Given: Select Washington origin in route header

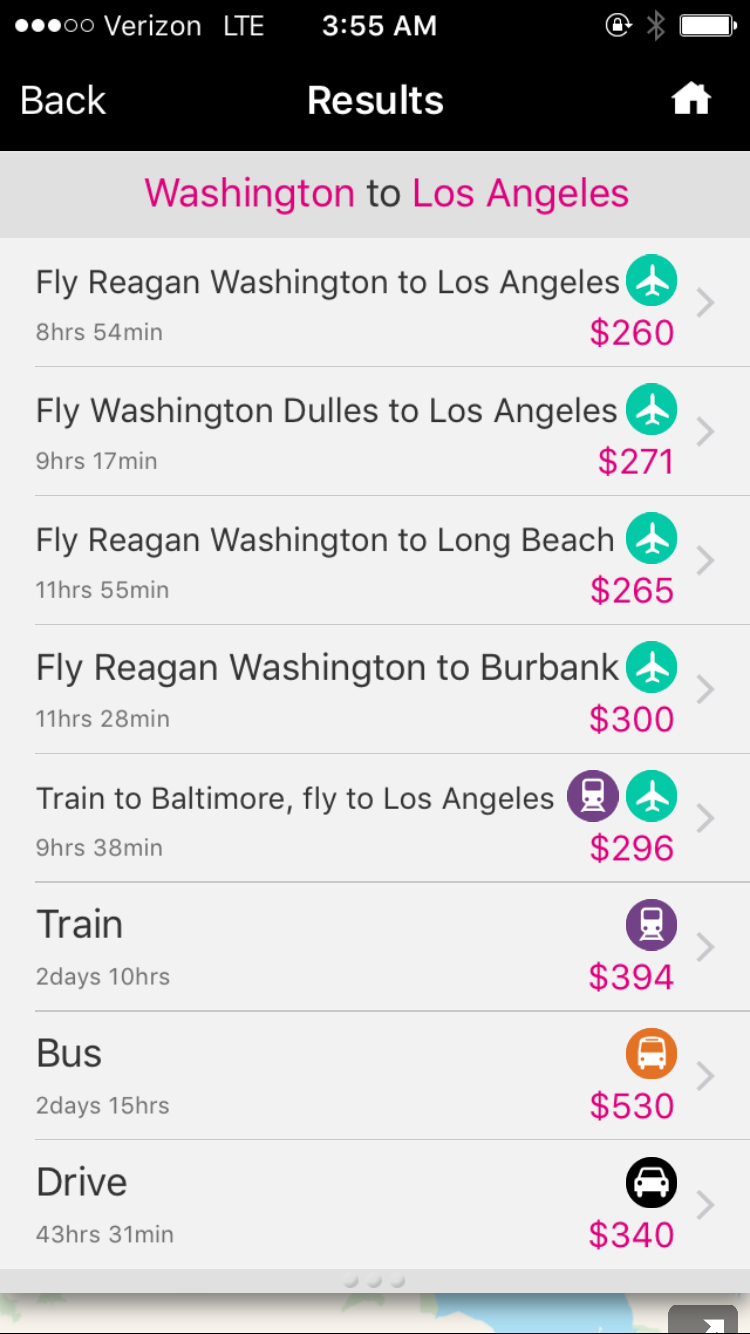Looking at the screenshot, I should click(x=250, y=193).
